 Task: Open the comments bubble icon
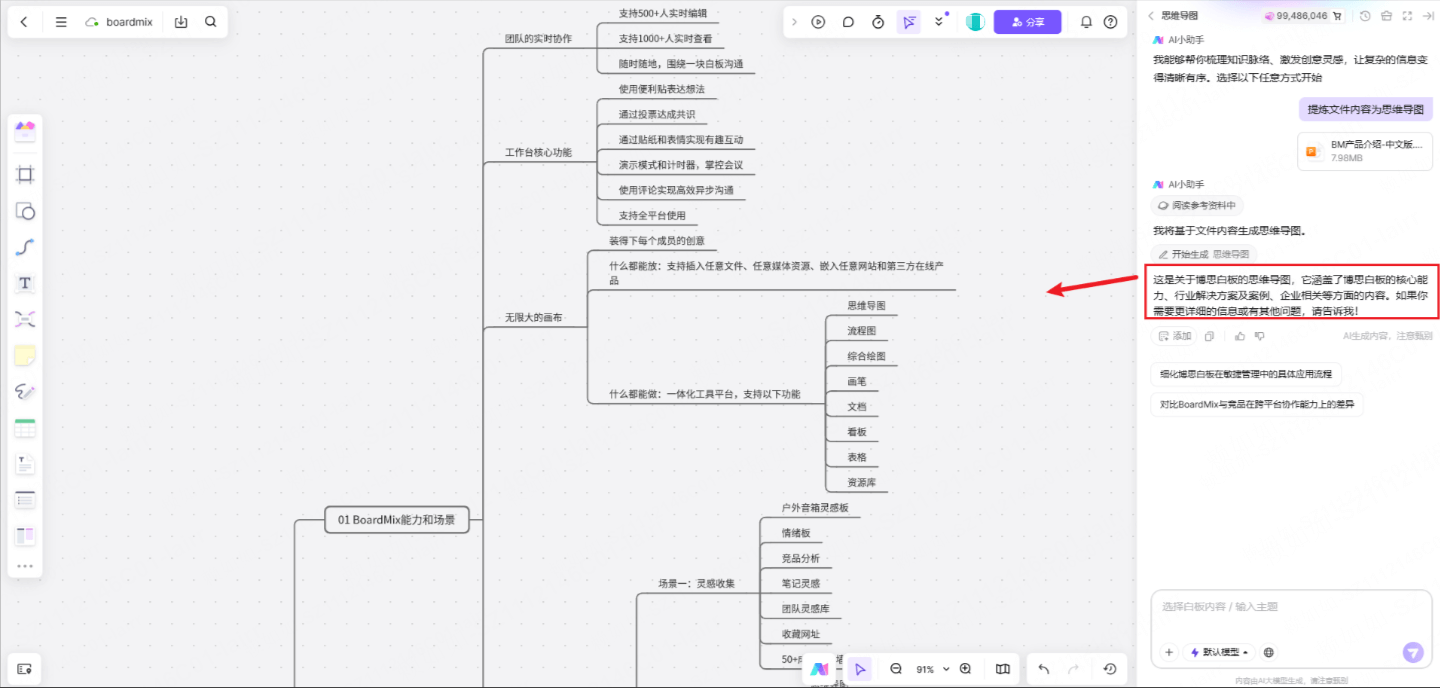[848, 21]
